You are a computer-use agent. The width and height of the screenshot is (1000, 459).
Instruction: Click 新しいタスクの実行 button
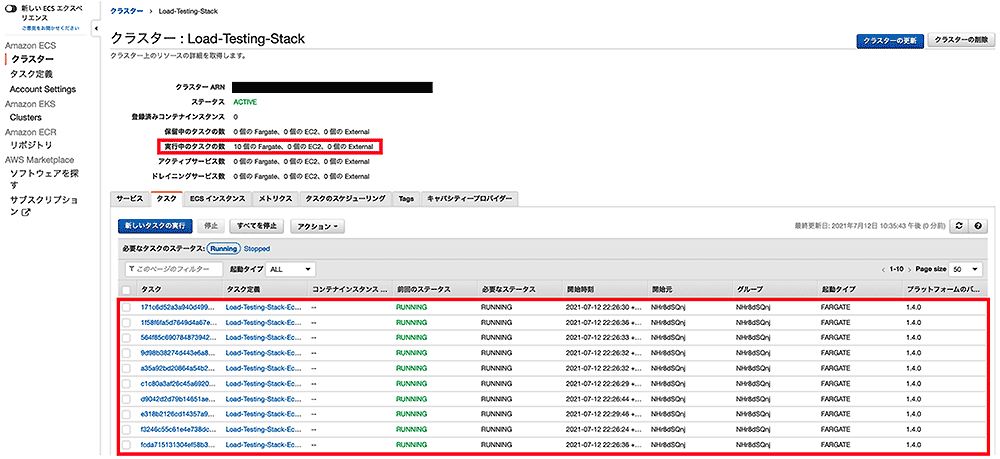[155, 226]
